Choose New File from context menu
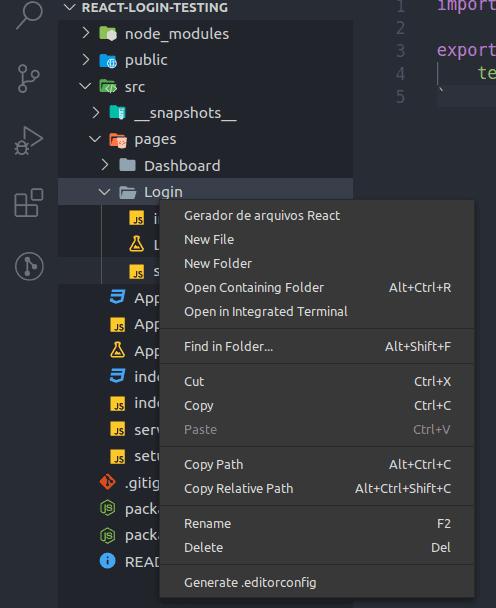 [x=316, y=240]
